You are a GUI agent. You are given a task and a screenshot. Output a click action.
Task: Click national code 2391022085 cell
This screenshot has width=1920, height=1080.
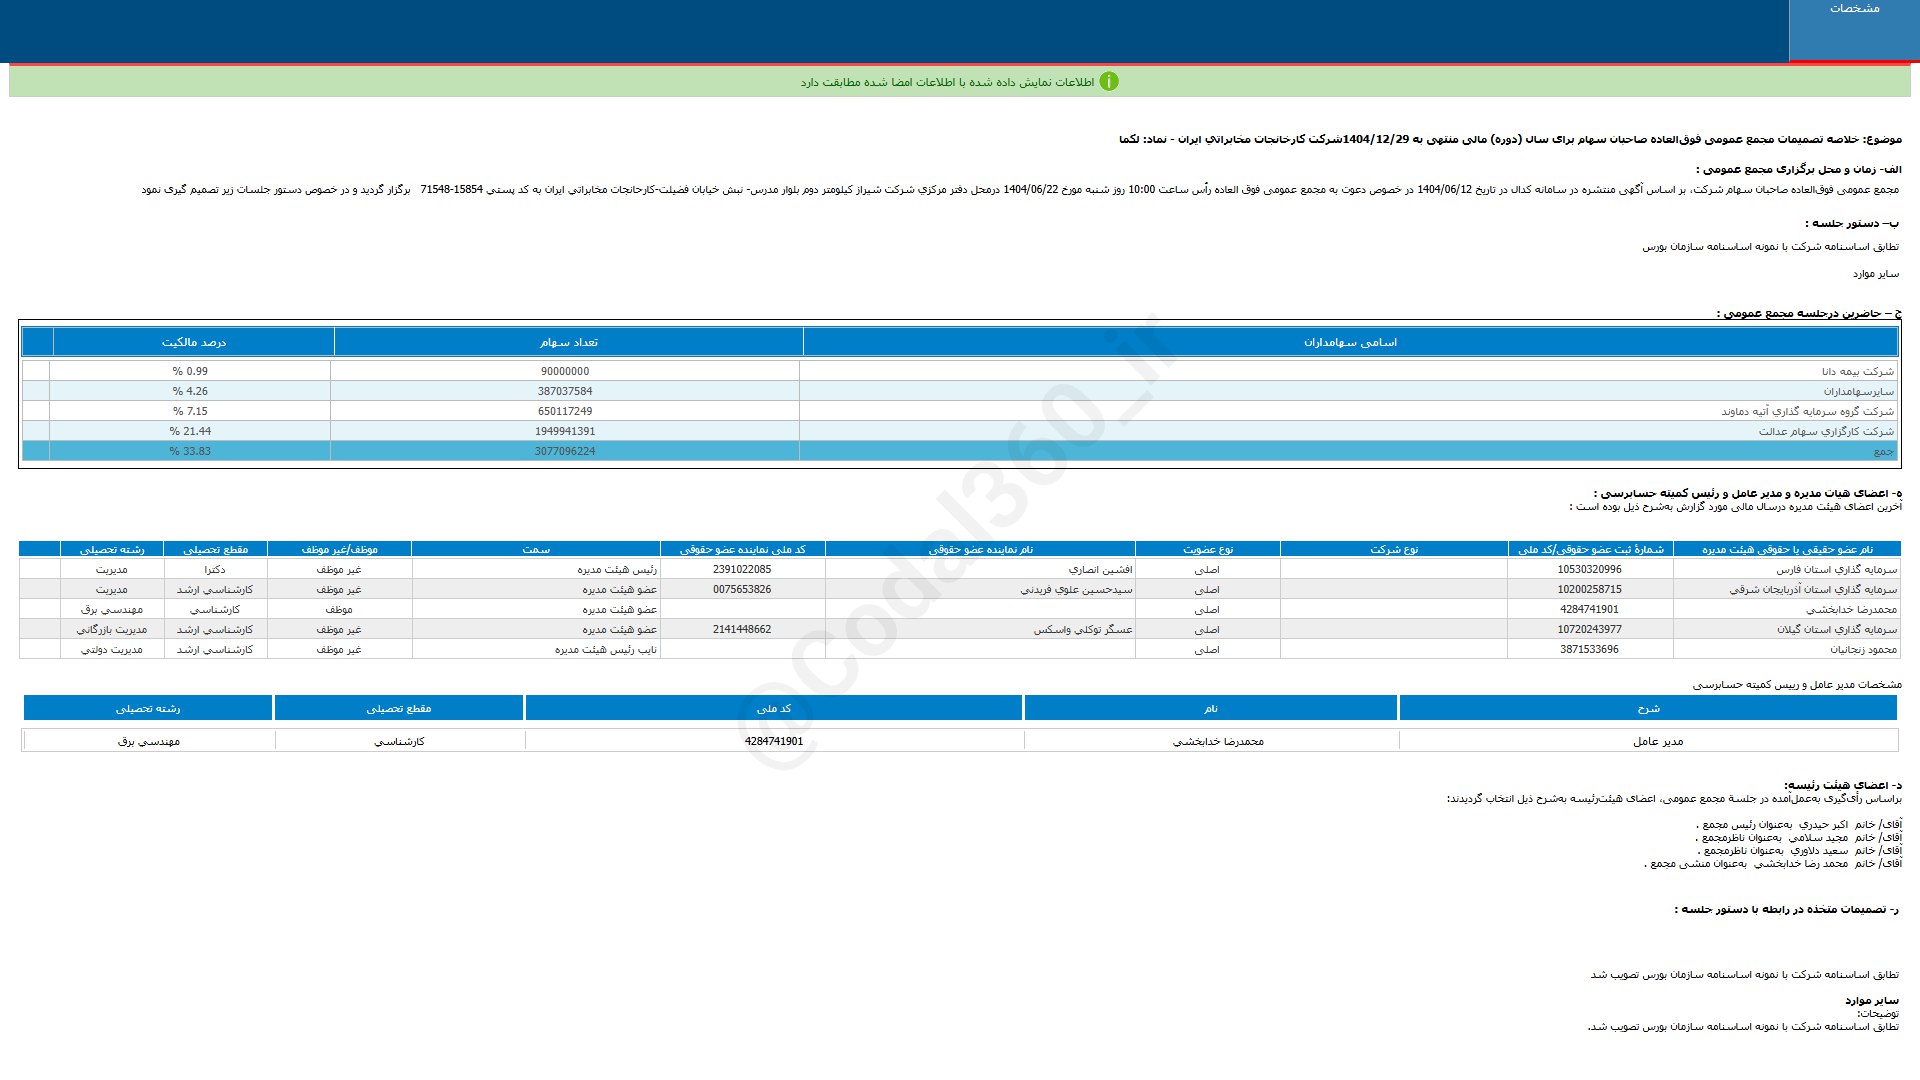(742, 569)
